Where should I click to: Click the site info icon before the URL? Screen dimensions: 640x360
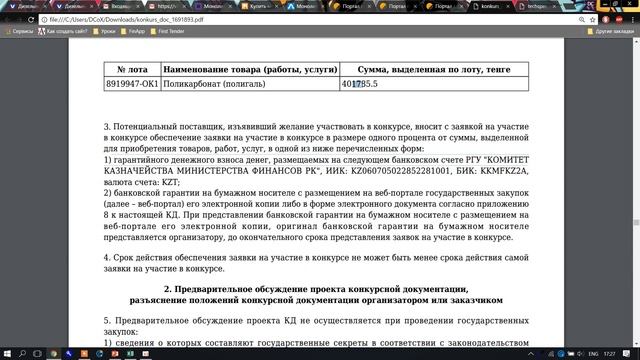(x=44, y=20)
